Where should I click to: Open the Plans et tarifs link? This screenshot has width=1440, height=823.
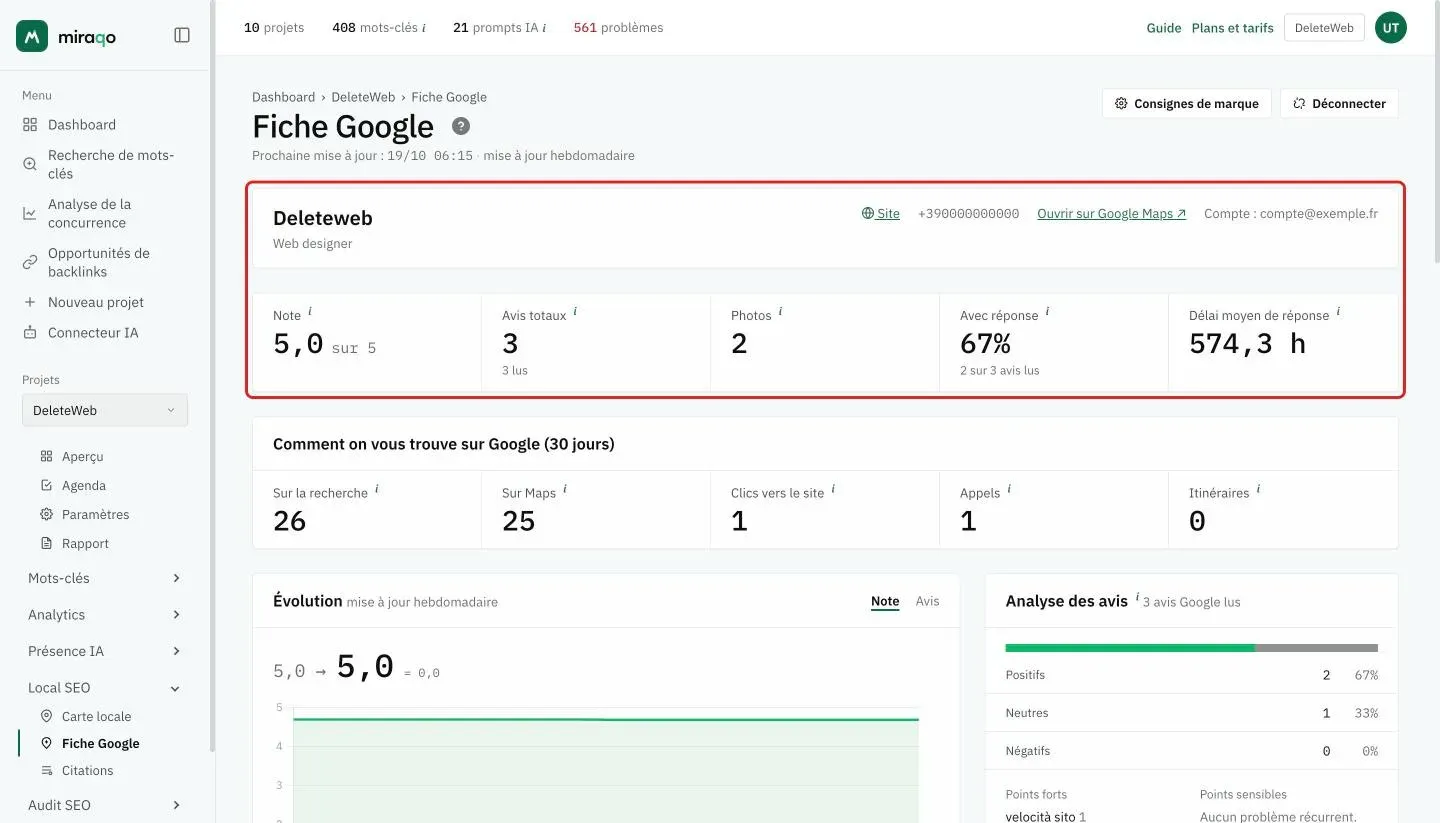click(x=1233, y=28)
